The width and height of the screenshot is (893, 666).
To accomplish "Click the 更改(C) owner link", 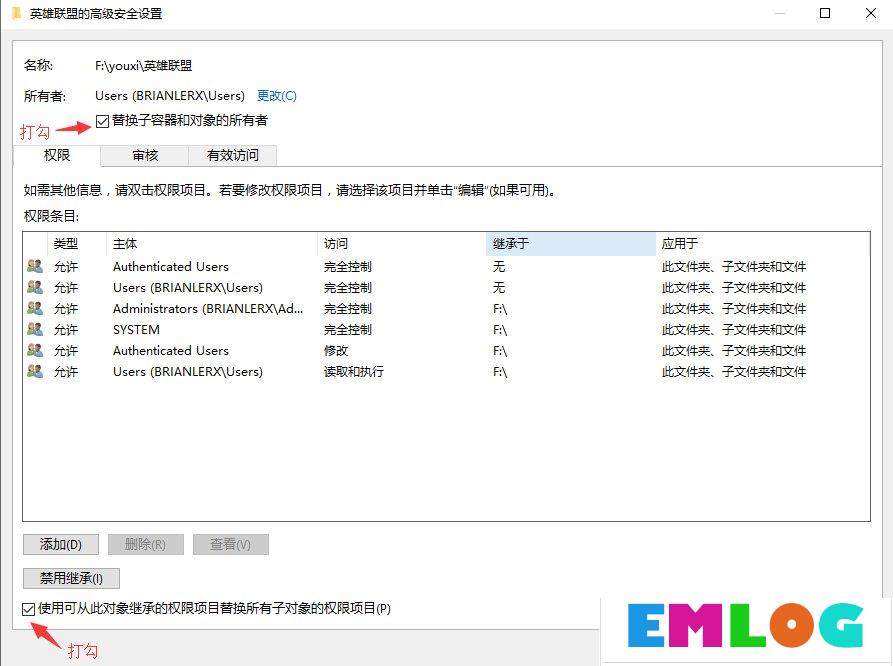I will click(277, 96).
